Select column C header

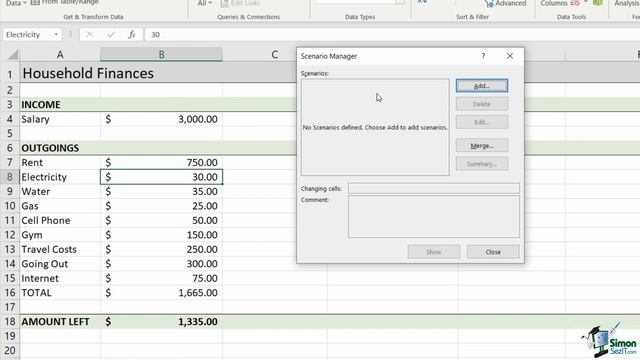click(274, 55)
